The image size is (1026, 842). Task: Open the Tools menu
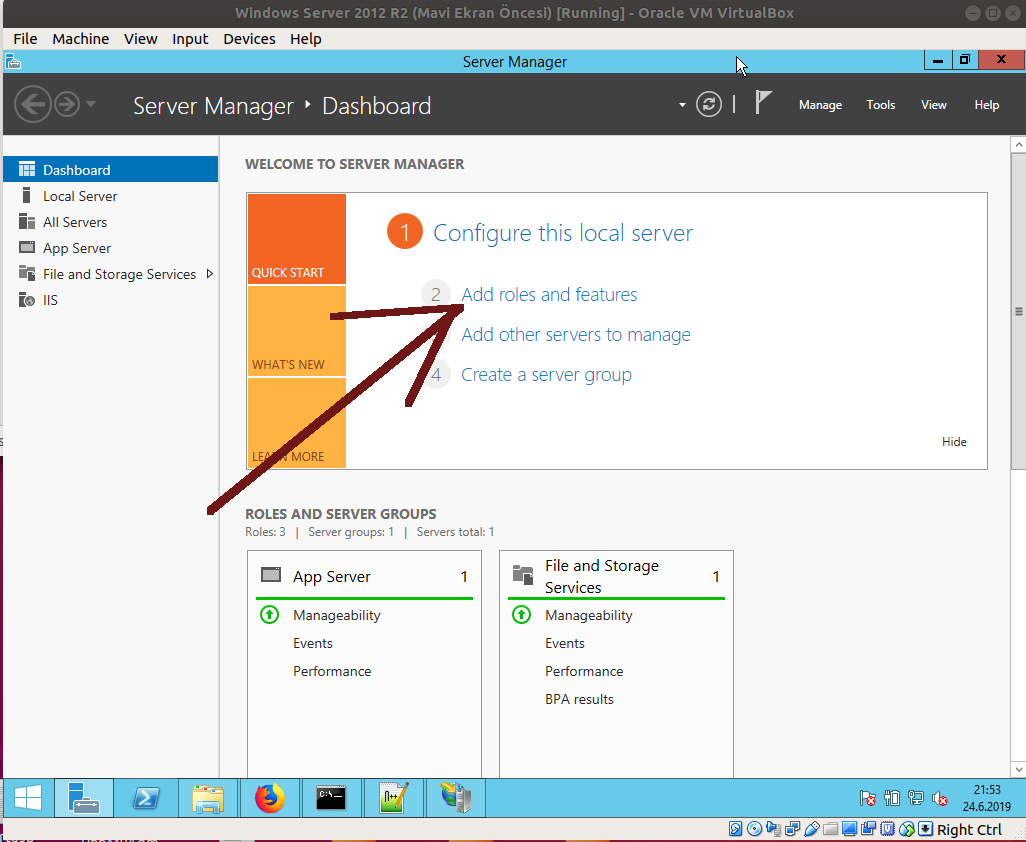[880, 105]
